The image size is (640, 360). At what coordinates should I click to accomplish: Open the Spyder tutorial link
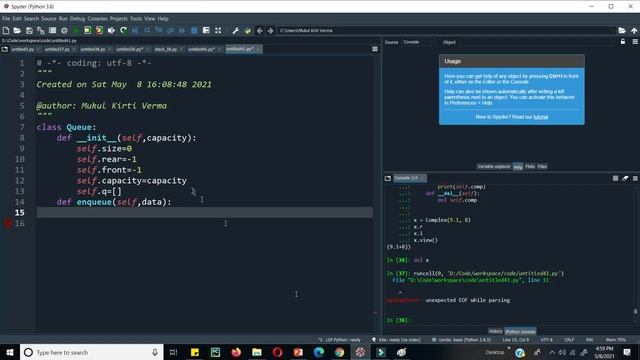540,117
